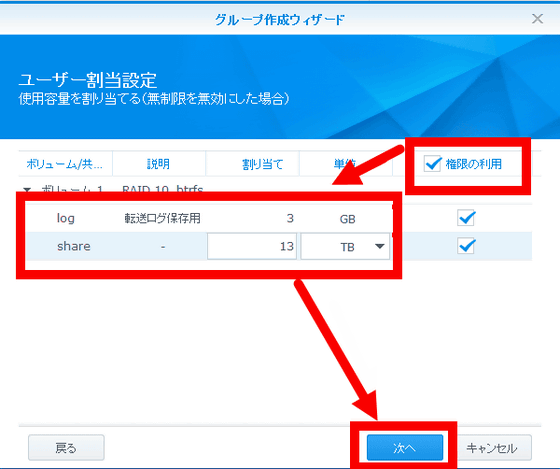The width and height of the screenshot is (560, 469).
Task: Click the 転送ログ保存用 description cell
Action: pyautogui.click(x=162, y=218)
